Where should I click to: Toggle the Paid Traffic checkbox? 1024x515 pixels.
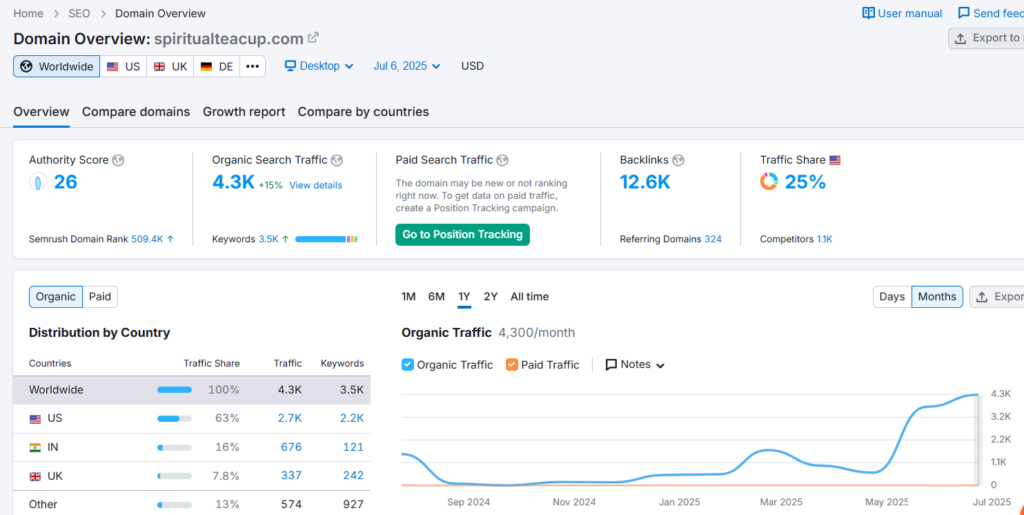(x=511, y=364)
